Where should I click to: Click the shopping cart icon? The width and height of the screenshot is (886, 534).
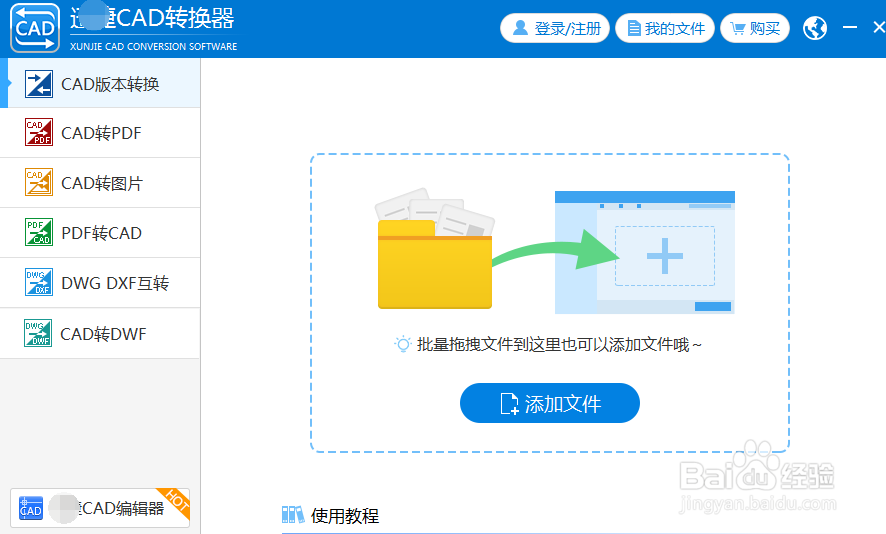[x=738, y=28]
